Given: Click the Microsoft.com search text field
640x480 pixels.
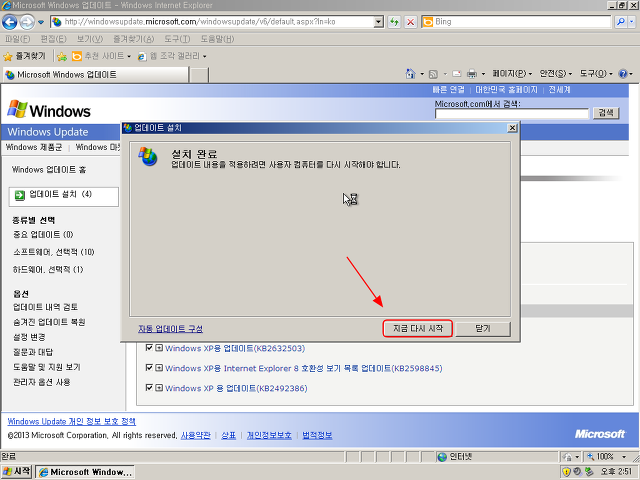Looking at the screenshot, I should (x=512, y=113).
